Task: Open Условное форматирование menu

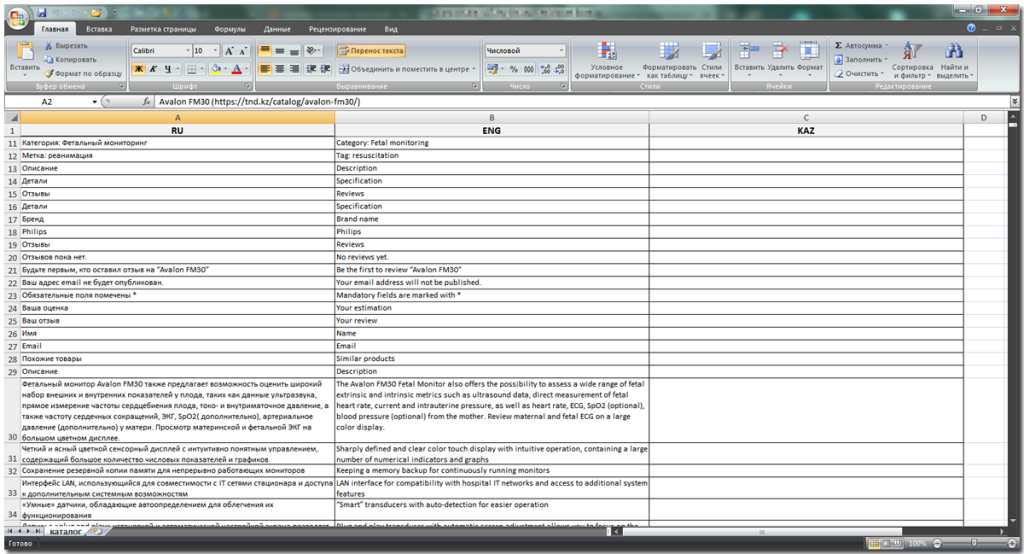Action: (607, 60)
